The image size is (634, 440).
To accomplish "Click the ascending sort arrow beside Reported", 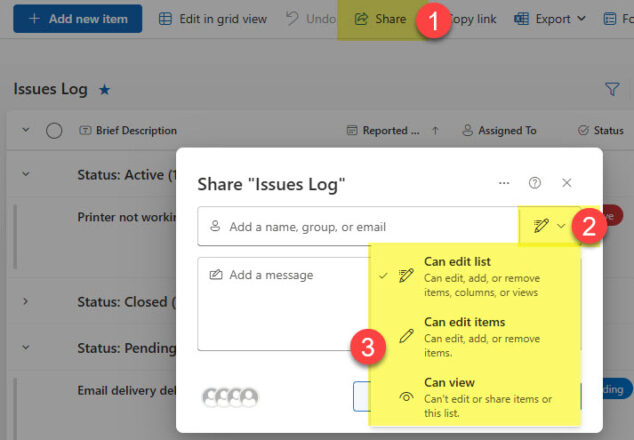I will [x=435, y=131].
